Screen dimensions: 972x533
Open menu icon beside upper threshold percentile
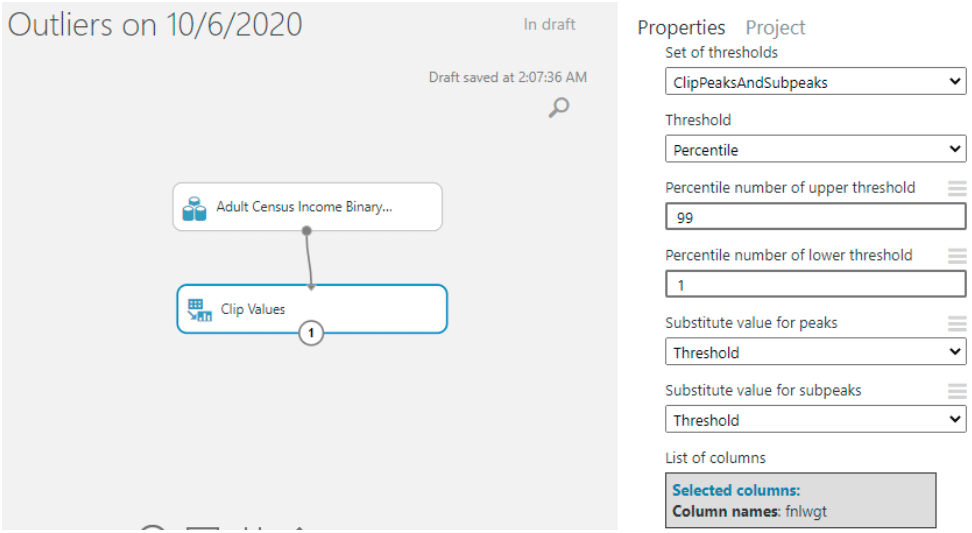pyautogui.click(x=957, y=188)
